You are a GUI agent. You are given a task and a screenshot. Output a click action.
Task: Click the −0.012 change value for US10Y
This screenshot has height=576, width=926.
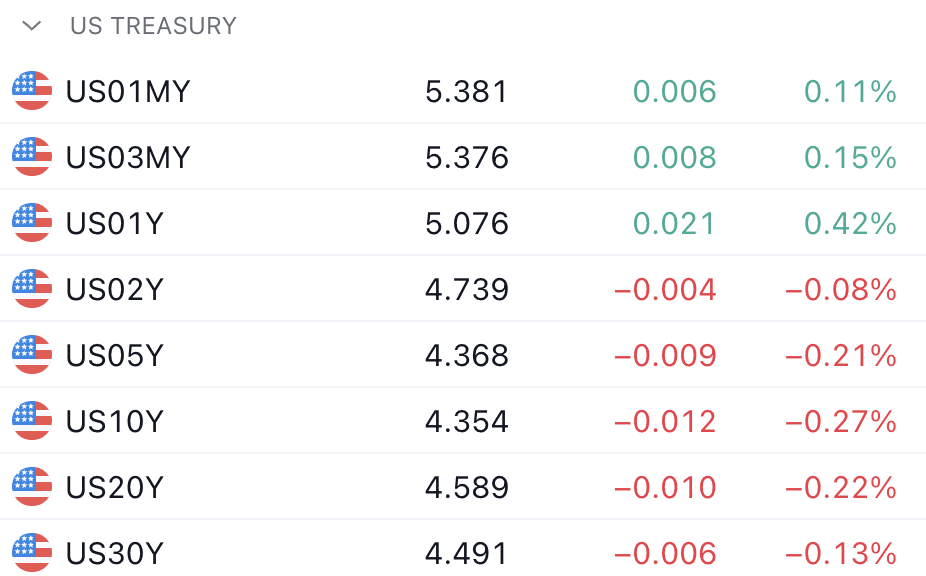click(665, 422)
